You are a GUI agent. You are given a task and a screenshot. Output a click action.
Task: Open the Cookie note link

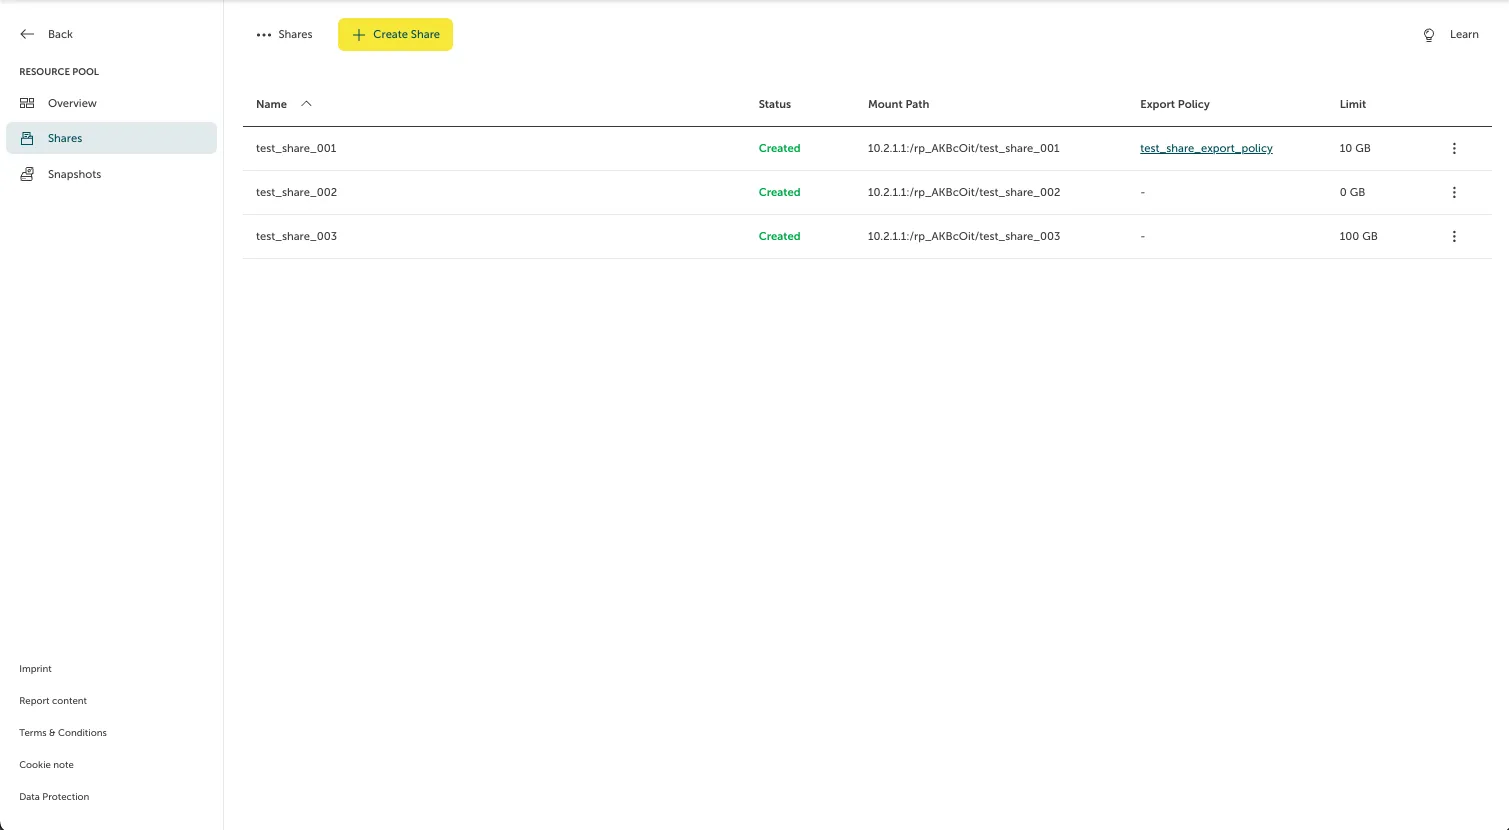(46, 765)
